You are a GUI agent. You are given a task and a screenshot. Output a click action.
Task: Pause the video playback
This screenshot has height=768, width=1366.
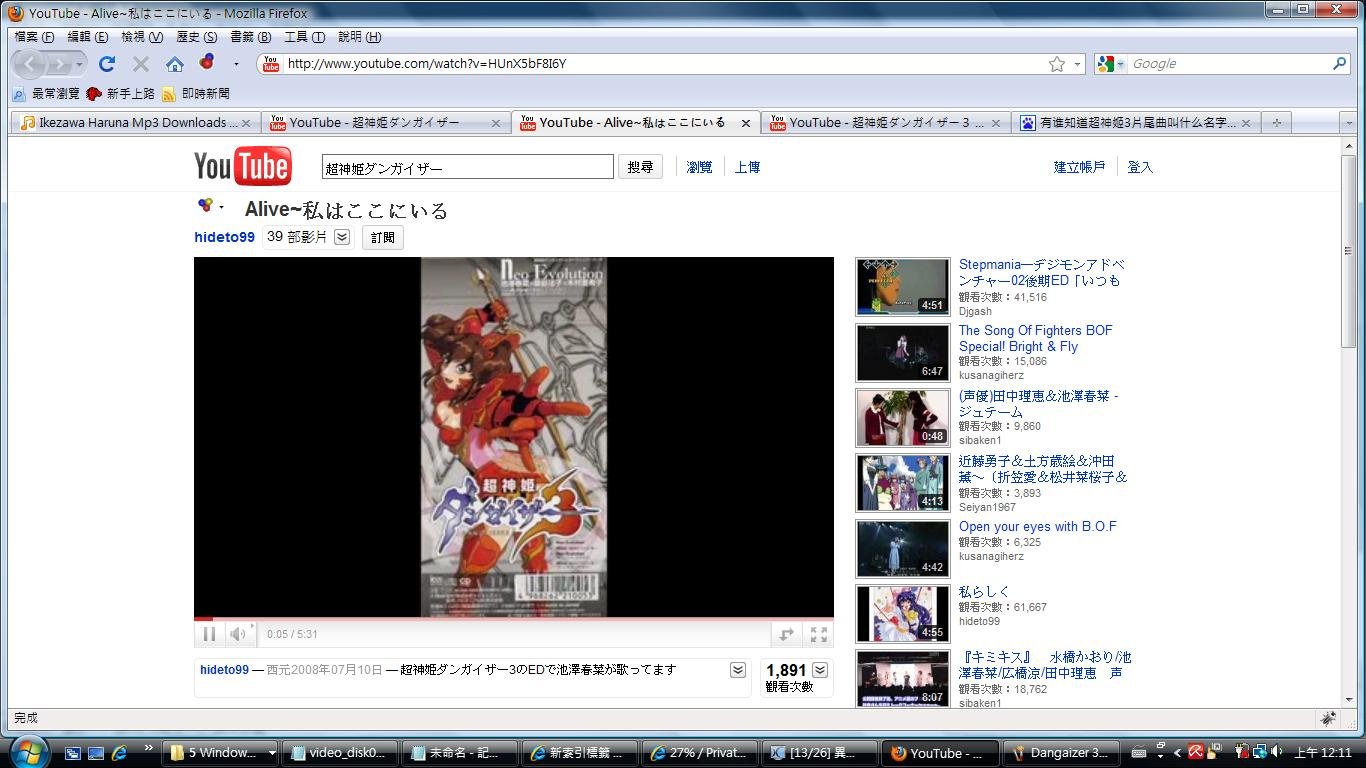click(209, 634)
